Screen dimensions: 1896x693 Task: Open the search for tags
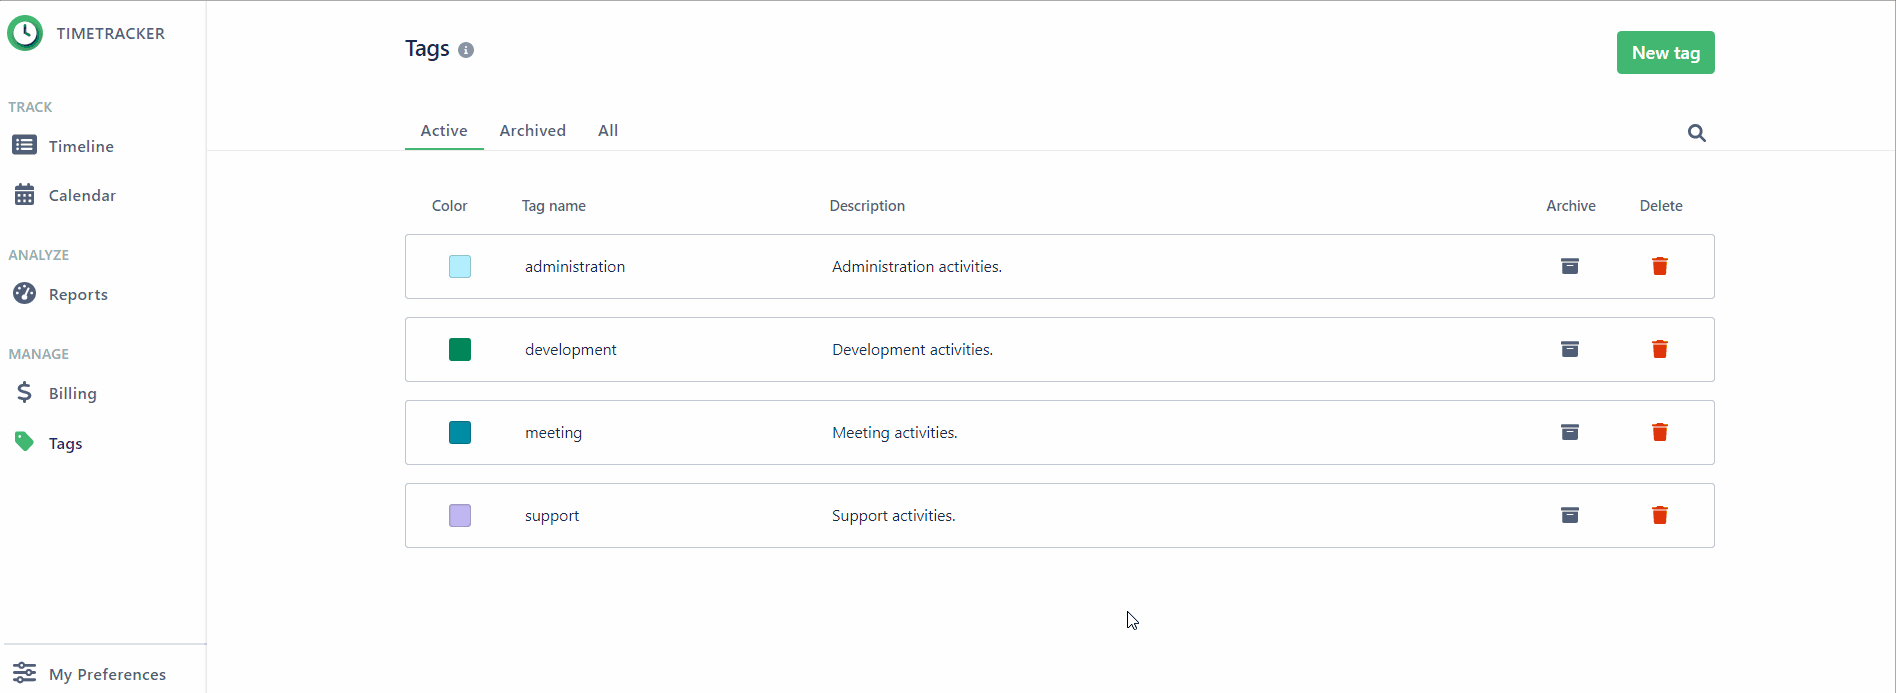(x=1696, y=133)
